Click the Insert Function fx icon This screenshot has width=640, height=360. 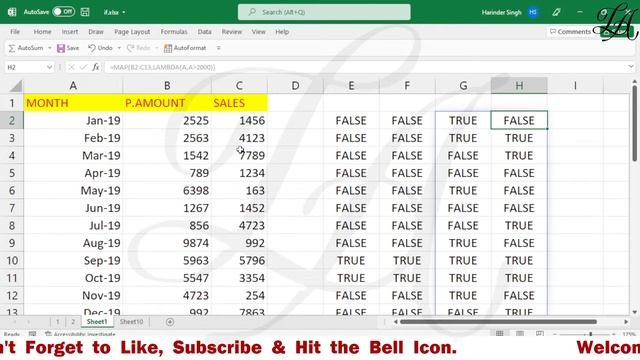pos(96,67)
